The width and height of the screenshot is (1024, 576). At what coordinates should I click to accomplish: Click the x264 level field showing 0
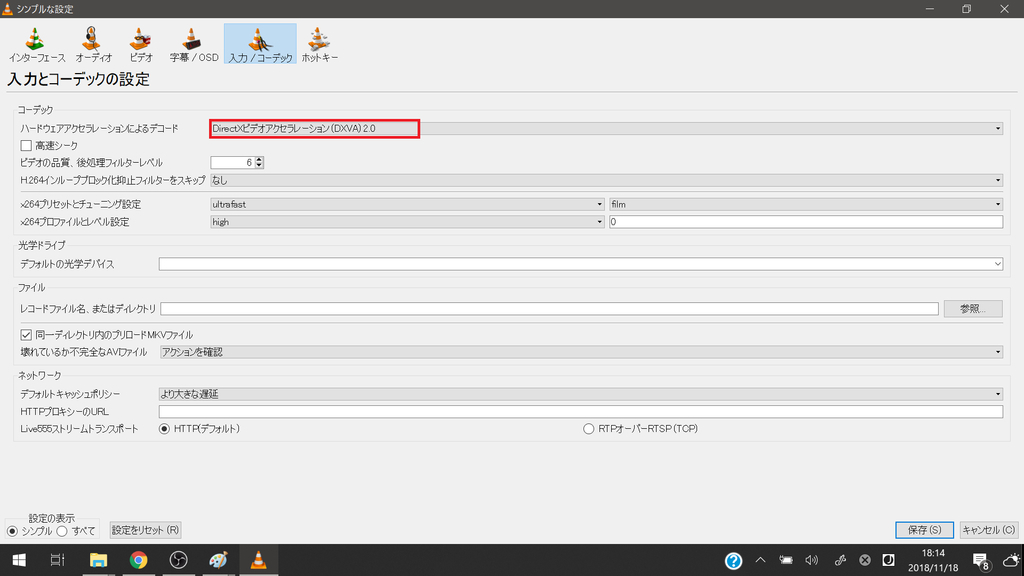[806, 222]
